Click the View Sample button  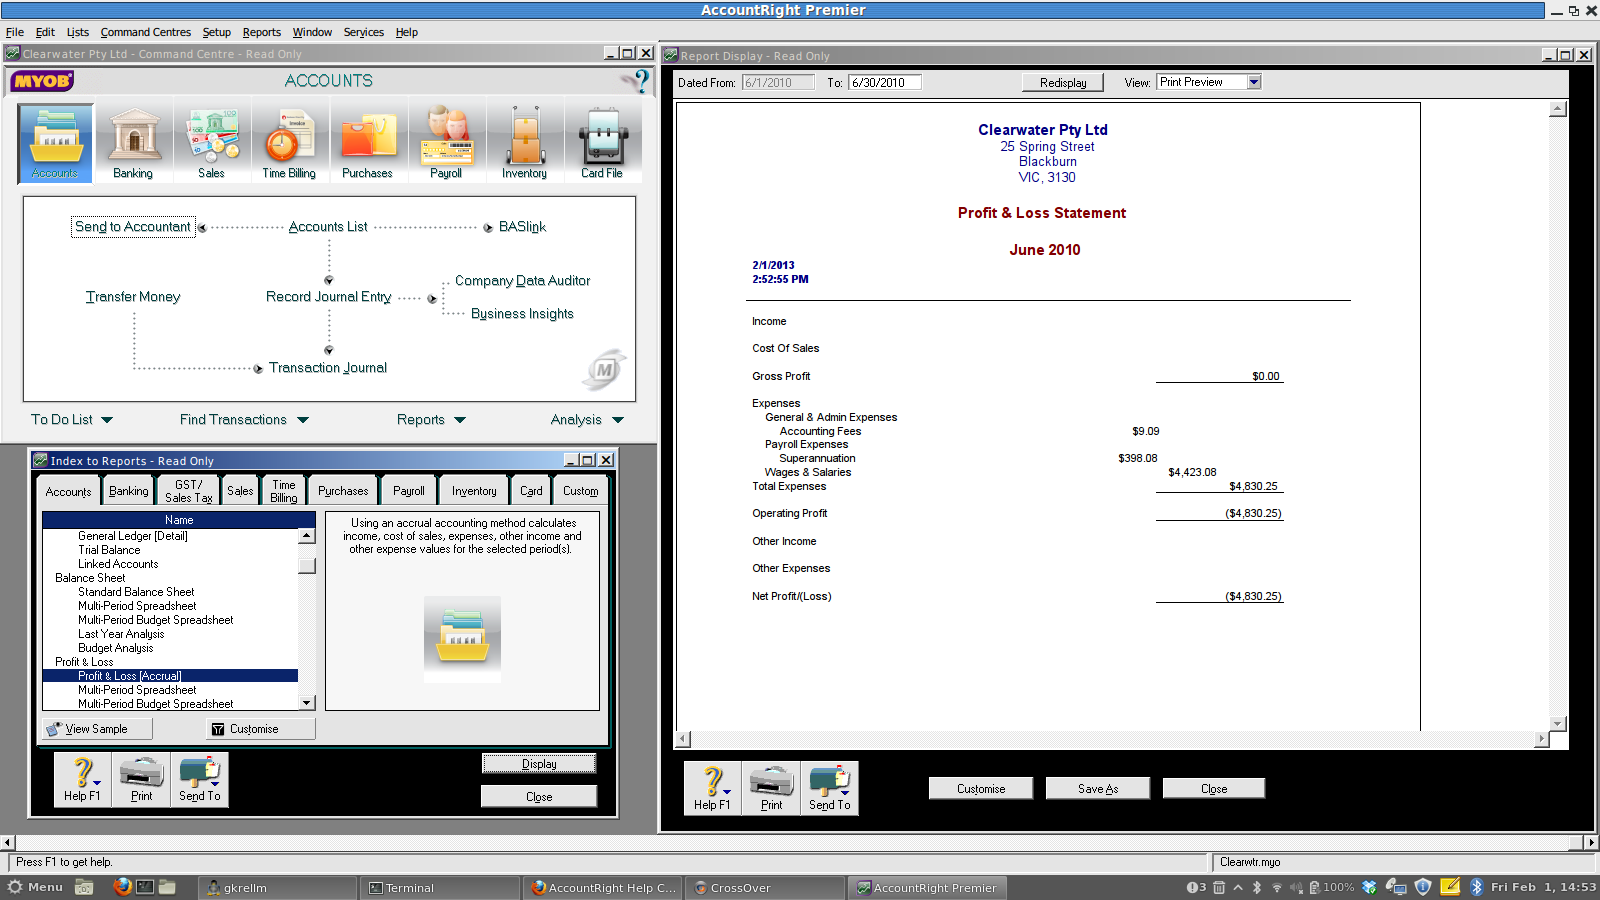(x=97, y=729)
